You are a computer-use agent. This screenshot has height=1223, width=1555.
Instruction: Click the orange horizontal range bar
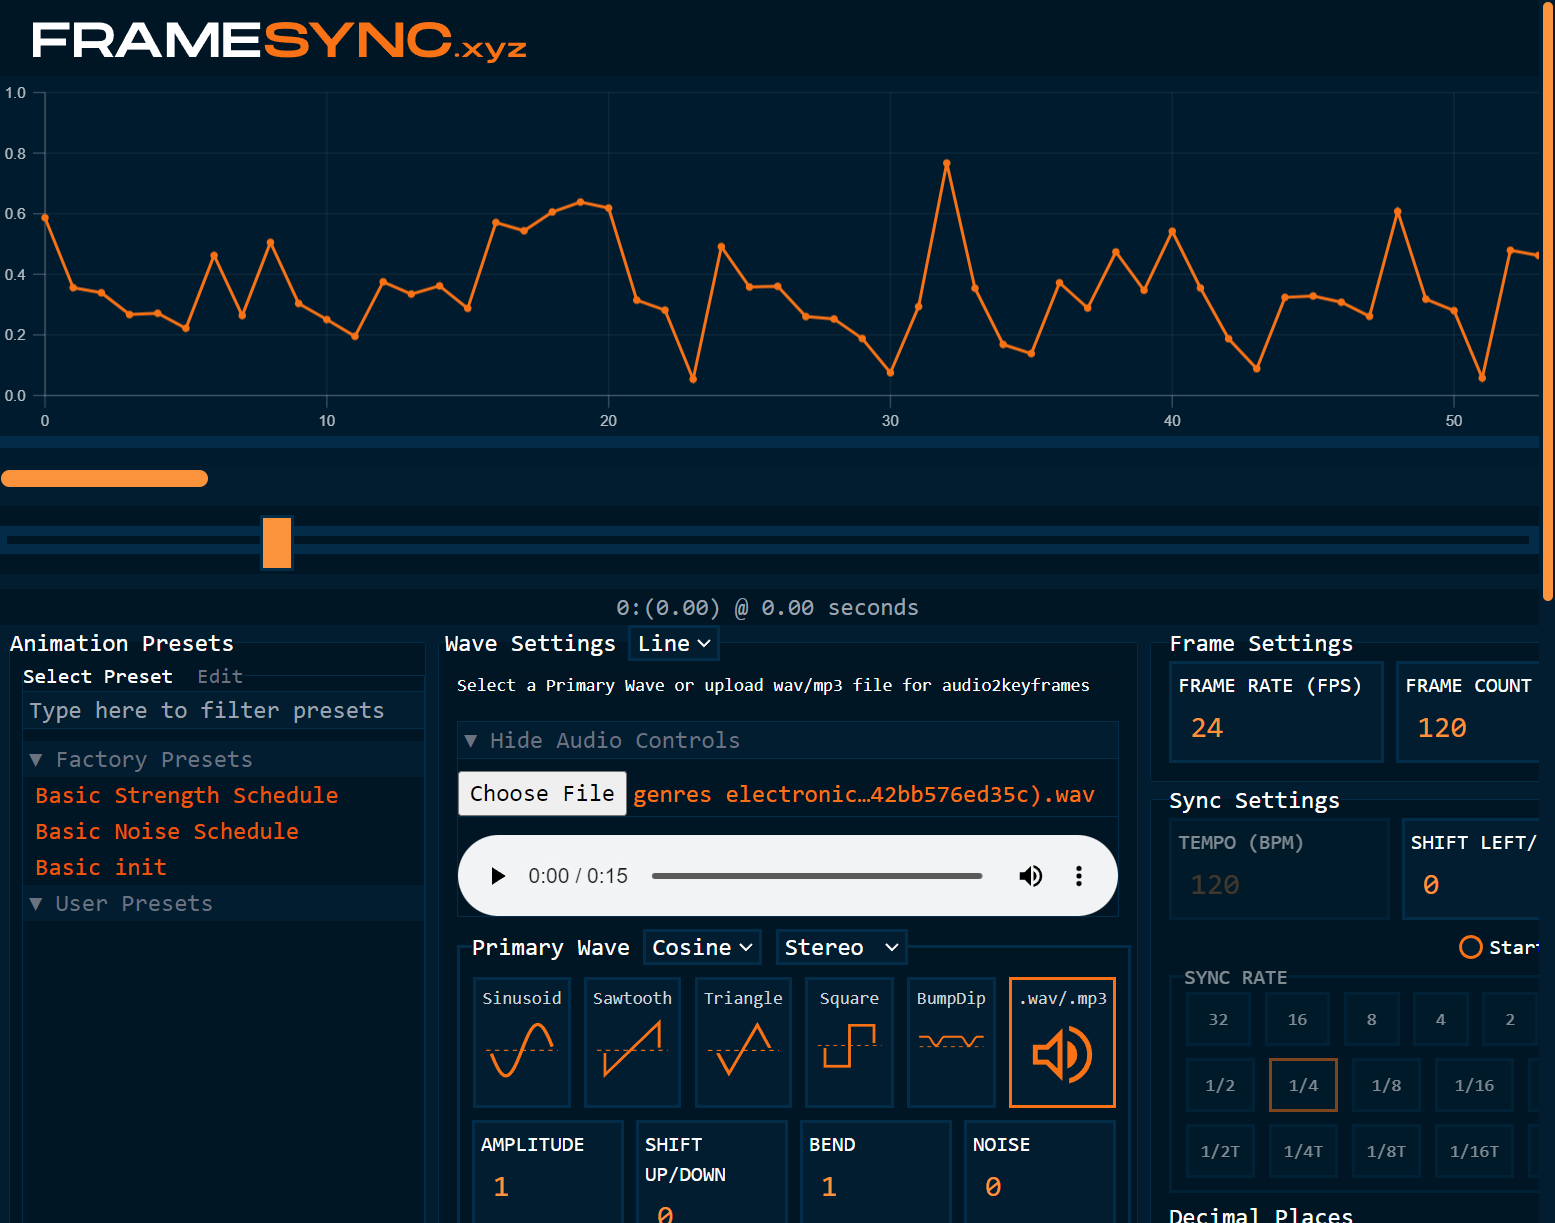105,478
